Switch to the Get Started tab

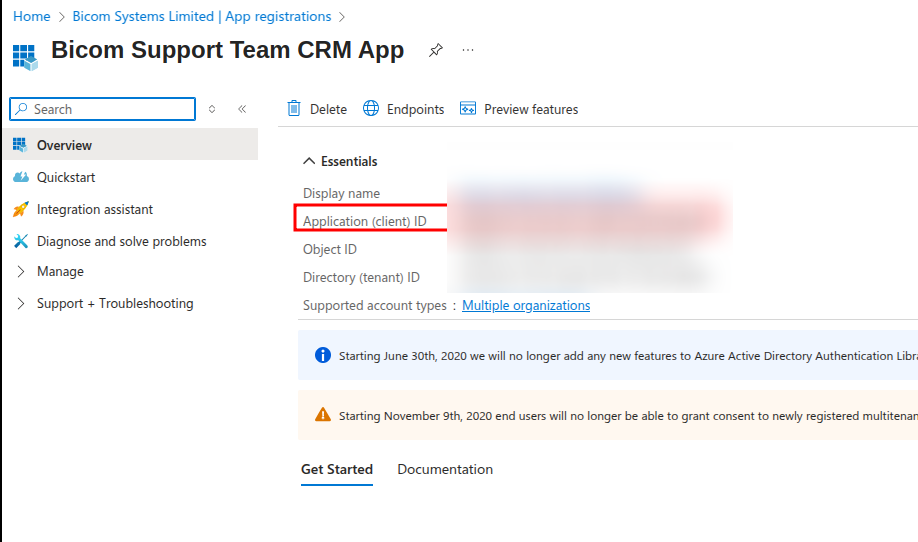click(337, 469)
